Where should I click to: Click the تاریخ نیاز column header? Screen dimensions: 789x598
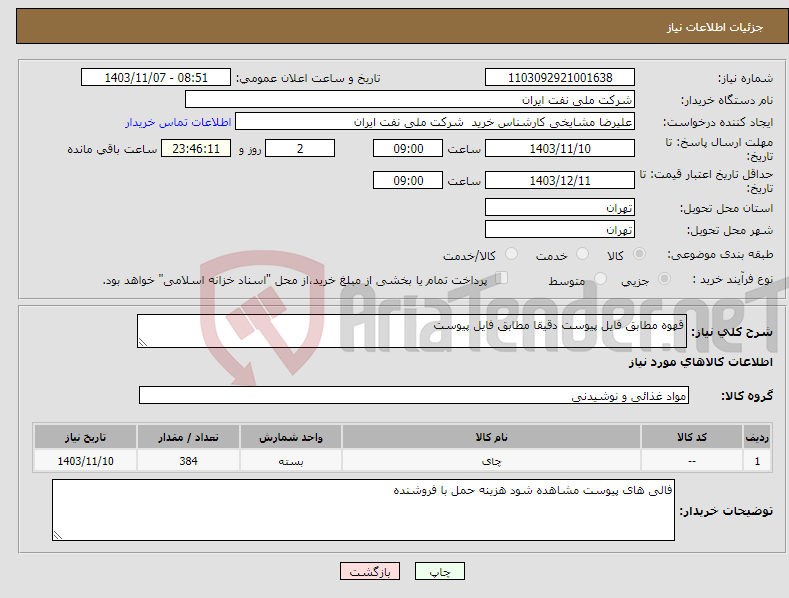[x=86, y=437]
